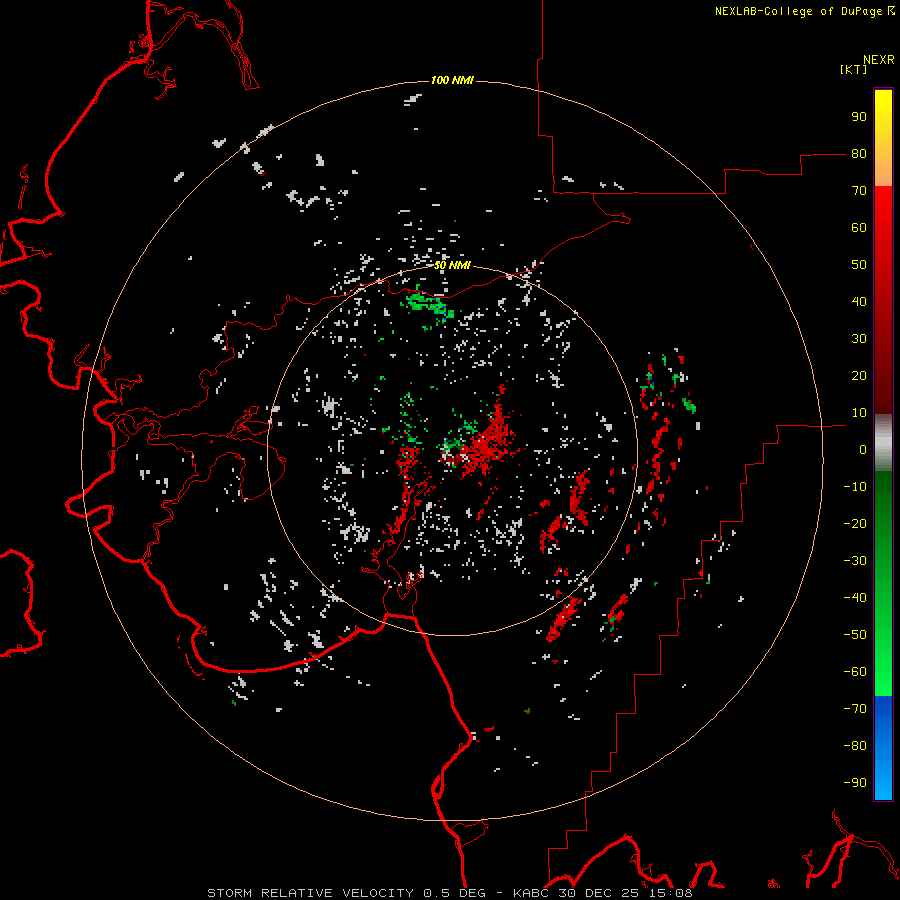Viewport: 900px width, 900px height.
Task: Click the gray zero-velocity segment of color bar
Action: point(883,443)
